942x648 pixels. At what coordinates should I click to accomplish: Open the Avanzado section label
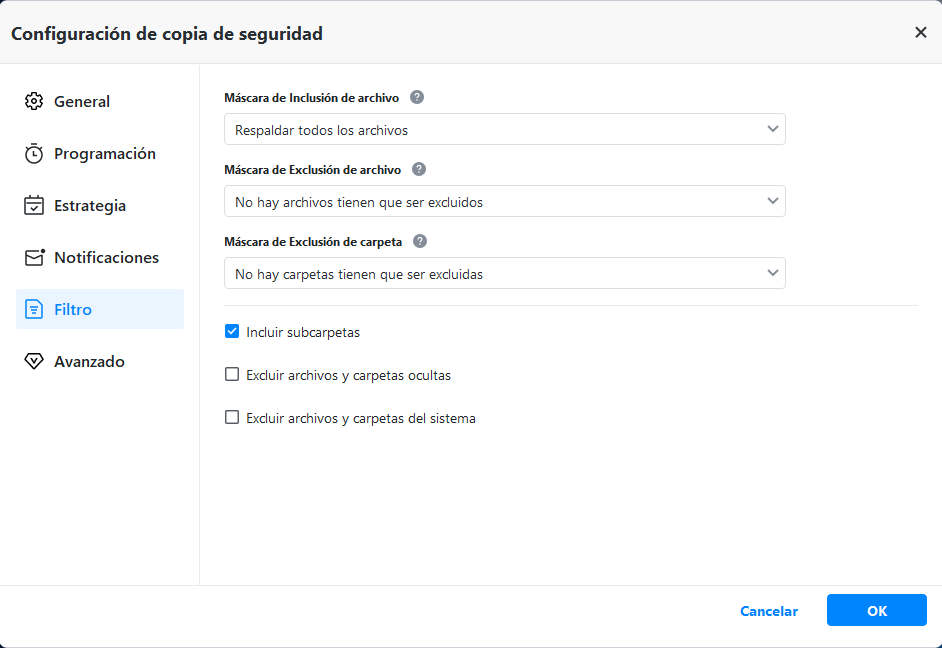pos(89,361)
